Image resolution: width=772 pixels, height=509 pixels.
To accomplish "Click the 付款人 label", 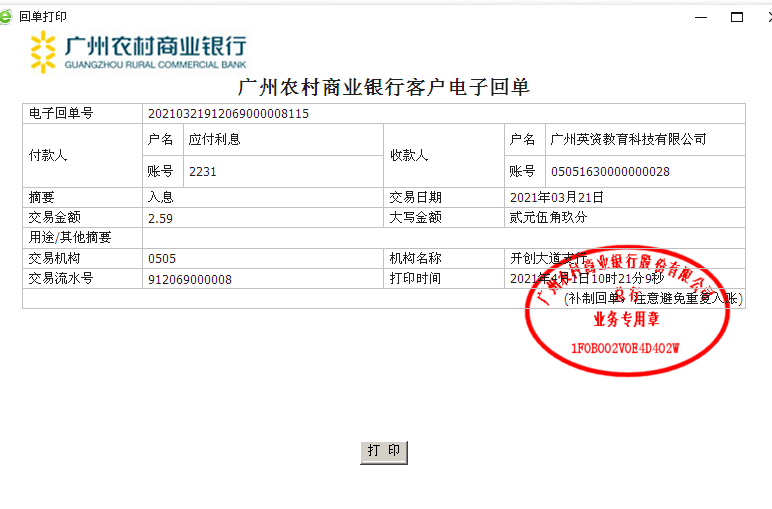I will (x=47, y=155).
